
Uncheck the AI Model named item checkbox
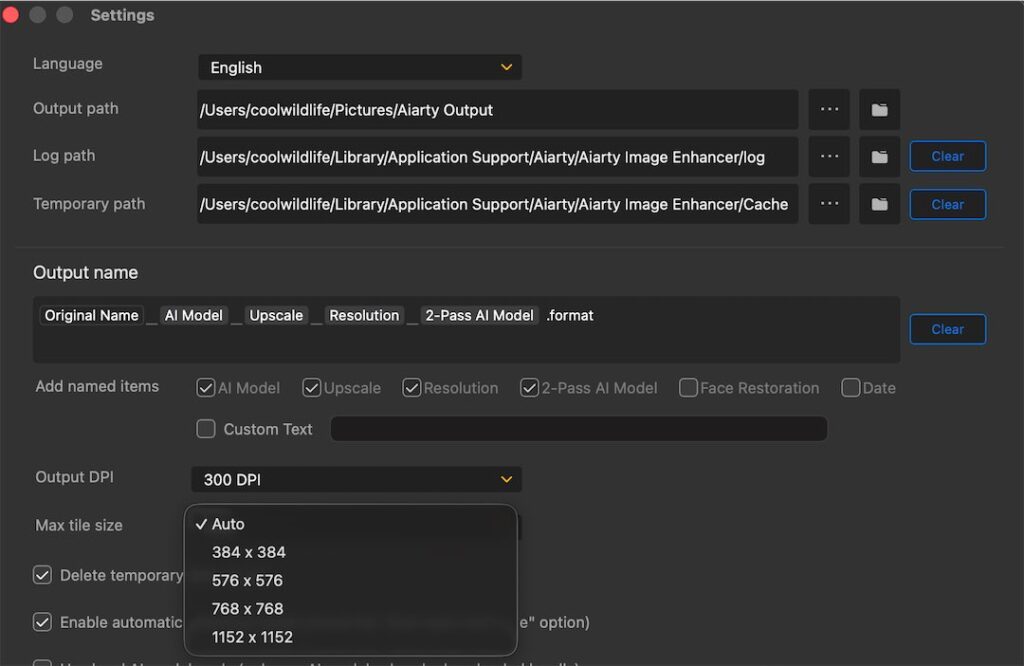tap(206, 388)
